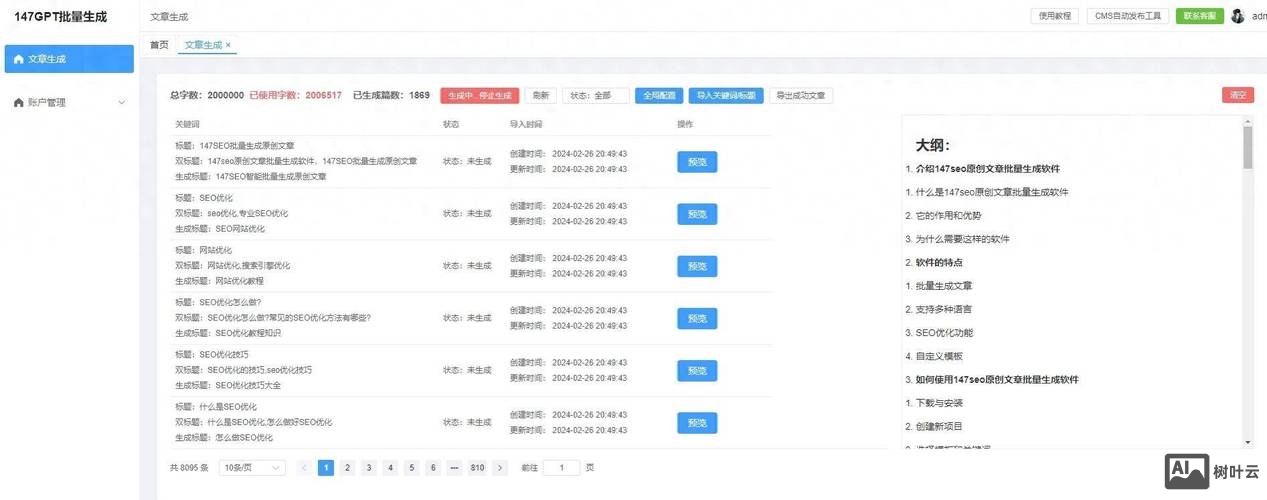Go to page 810 in pagination
The width and height of the screenshot is (1267, 500).
click(x=477, y=468)
